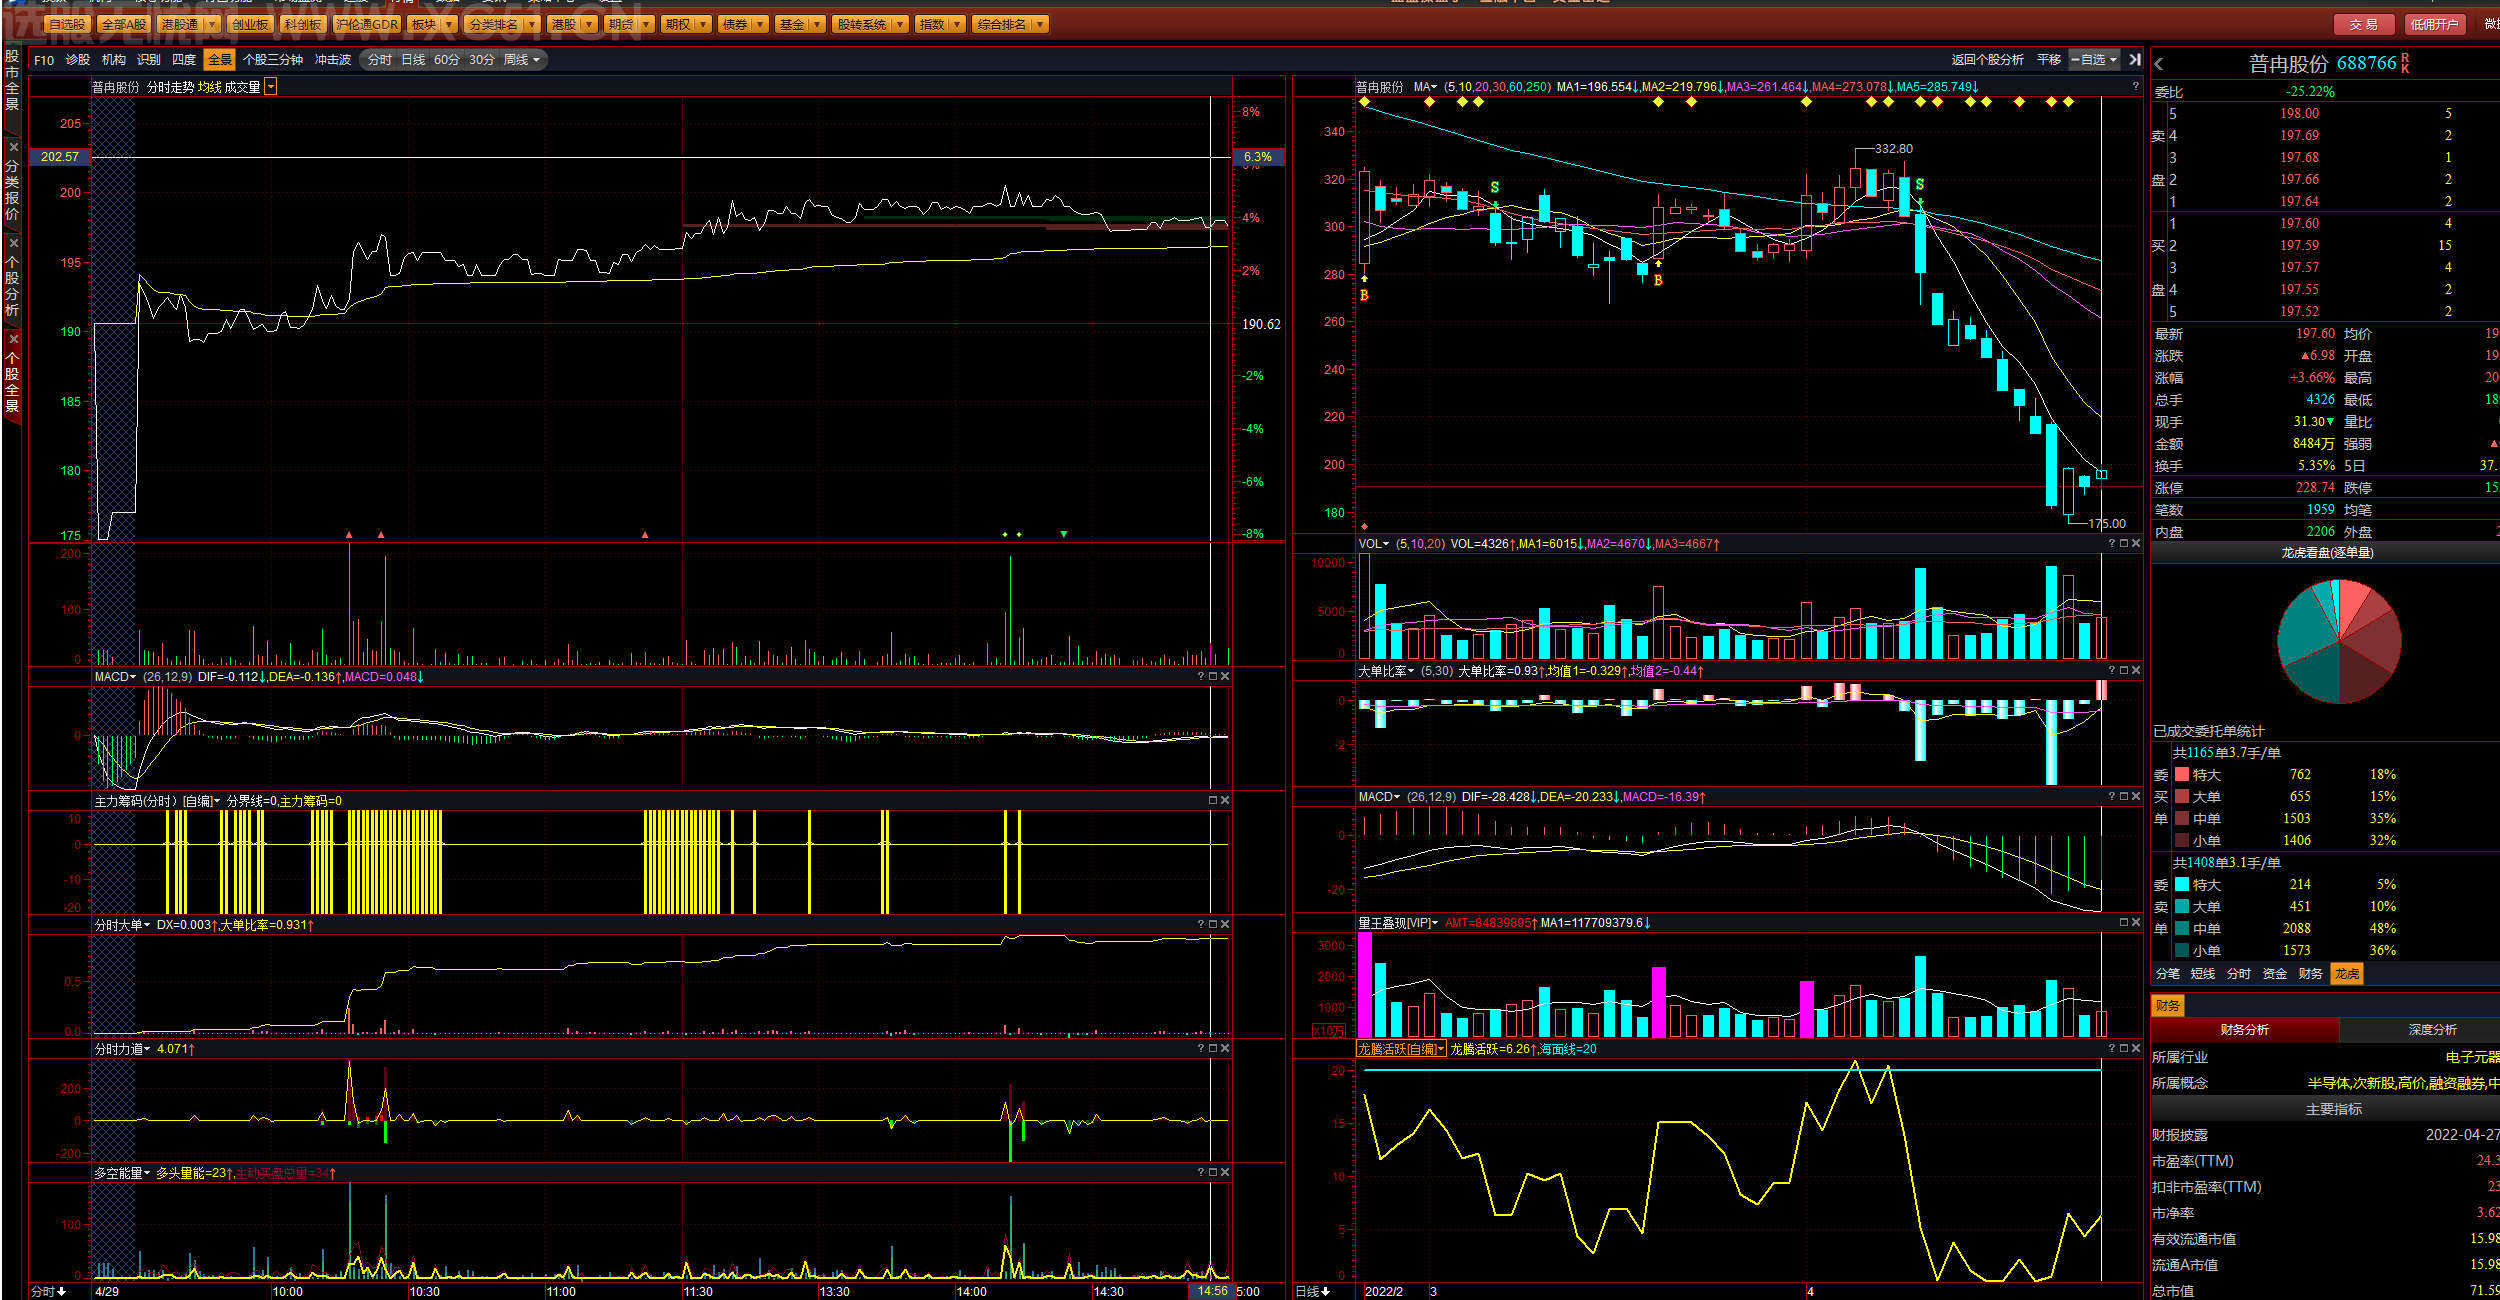Viewport: 2500px width, 1300px height.
Task: Close the 多空能量 indicator panel
Action: pos(1225,1173)
